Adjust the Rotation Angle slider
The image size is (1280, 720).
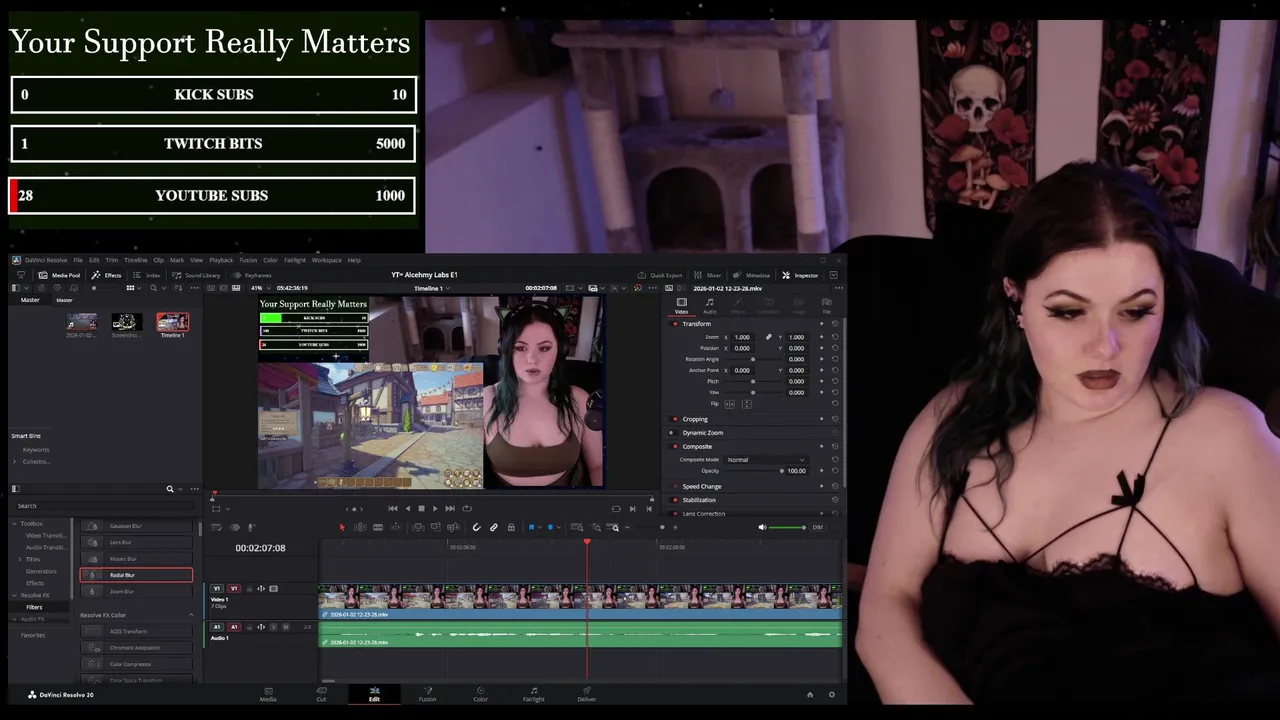tap(753, 359)
